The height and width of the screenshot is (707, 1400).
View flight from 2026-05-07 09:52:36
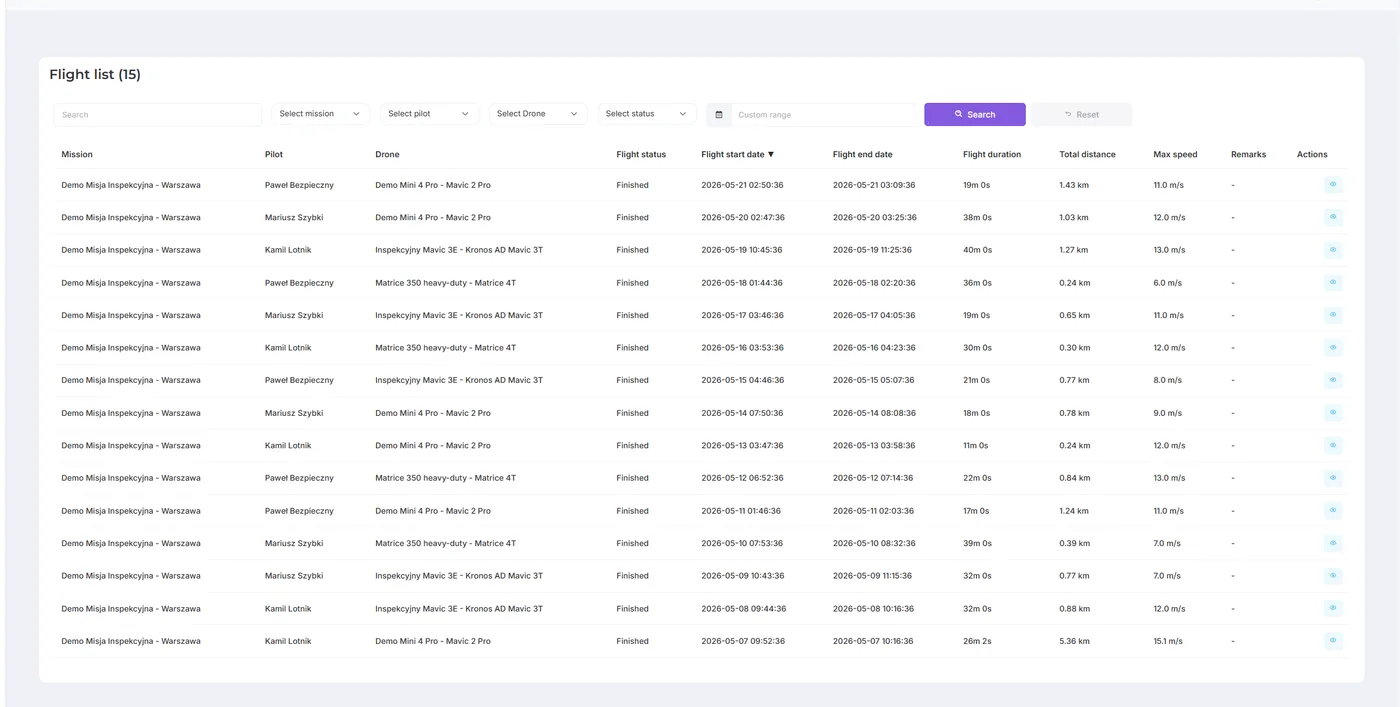click(x=1333, y=641)
